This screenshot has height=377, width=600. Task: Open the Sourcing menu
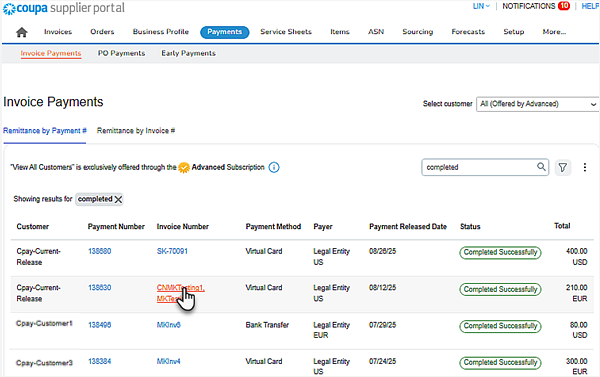(417, 32)
